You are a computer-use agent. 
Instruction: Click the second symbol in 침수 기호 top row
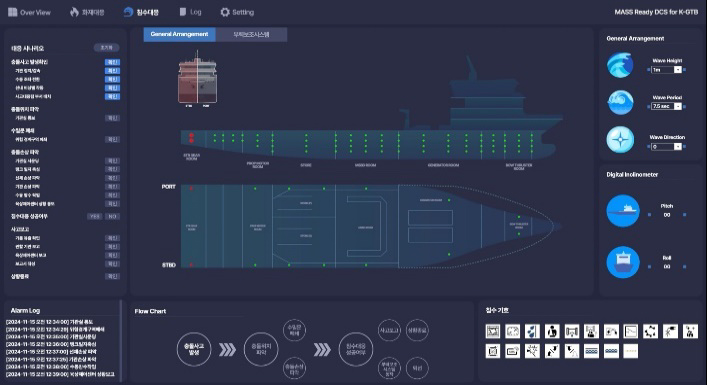(x=513, y=331)
